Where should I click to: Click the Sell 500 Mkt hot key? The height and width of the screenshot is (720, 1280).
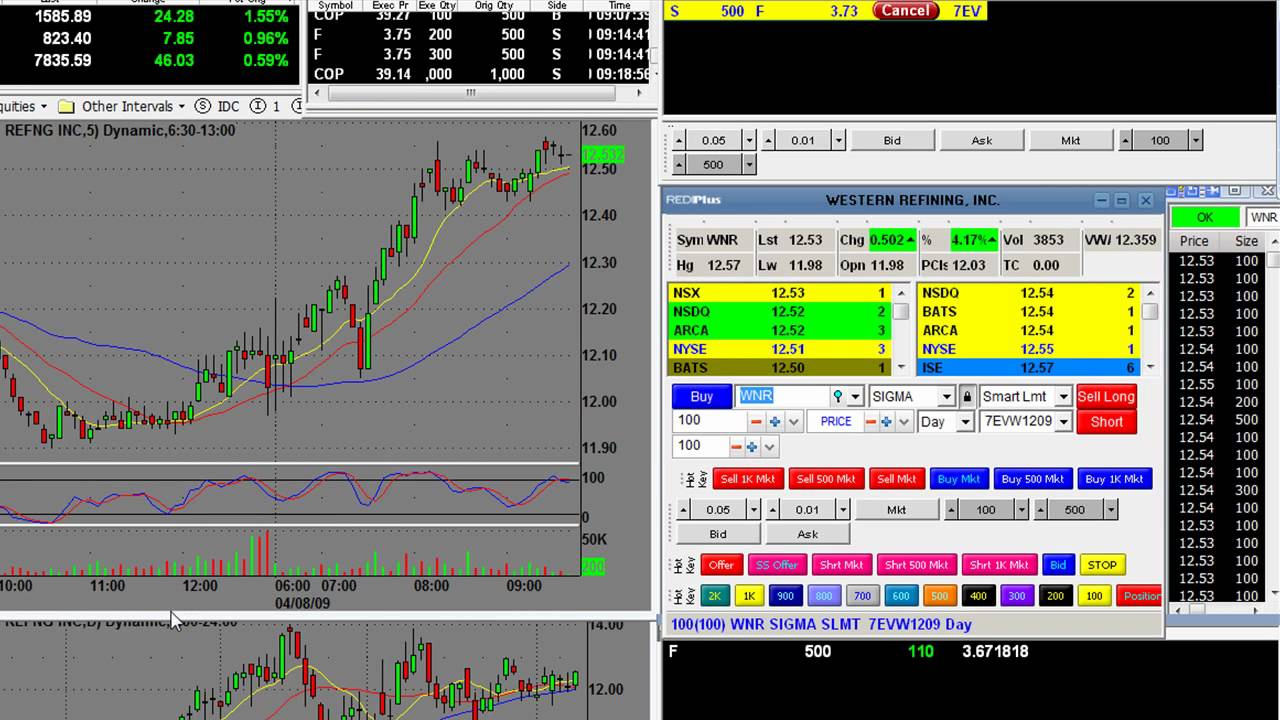coord(826,479)
